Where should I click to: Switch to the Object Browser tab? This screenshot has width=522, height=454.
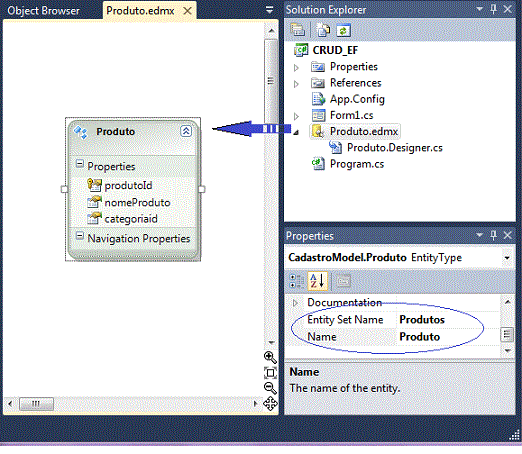click(44, 11)
